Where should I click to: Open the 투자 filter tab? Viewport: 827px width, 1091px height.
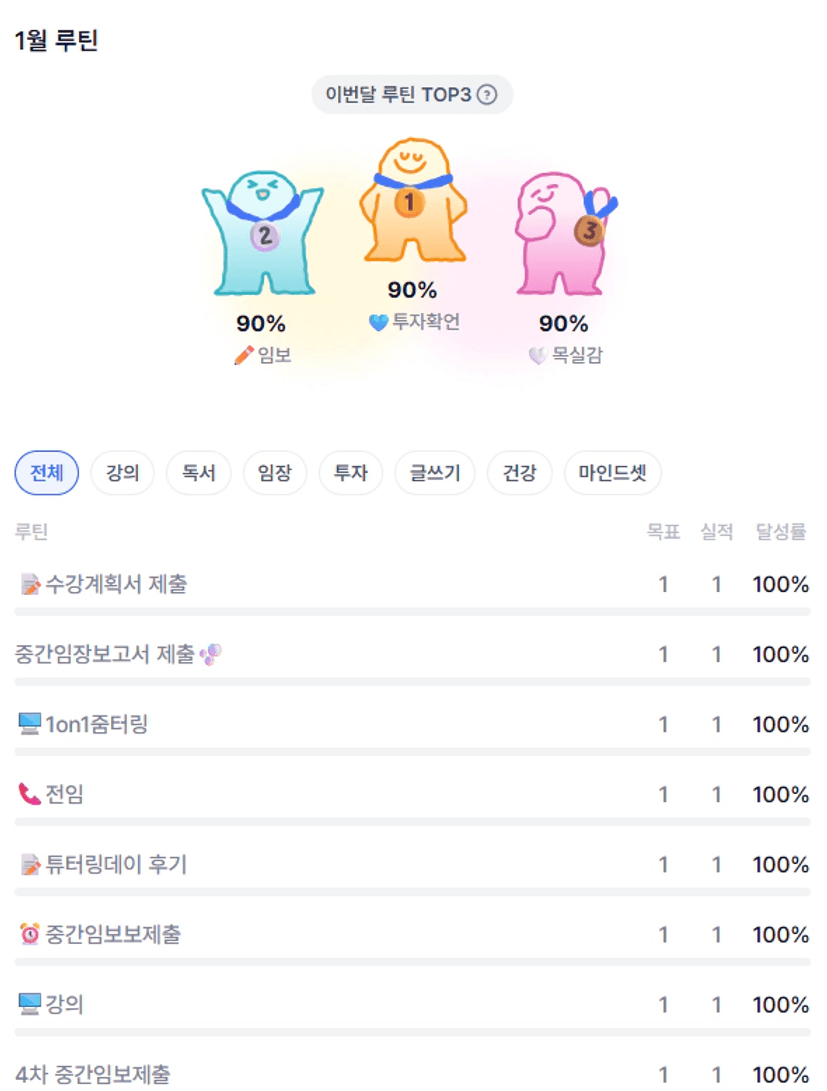pyautogui.click(x=350, y=473)
